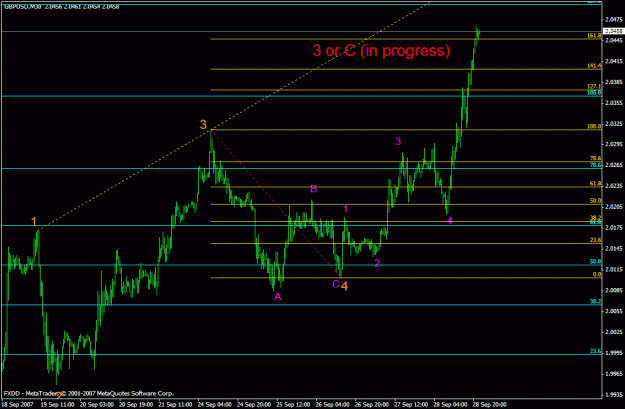Click the 2.0235 price axis value

[x=614, y=186]
